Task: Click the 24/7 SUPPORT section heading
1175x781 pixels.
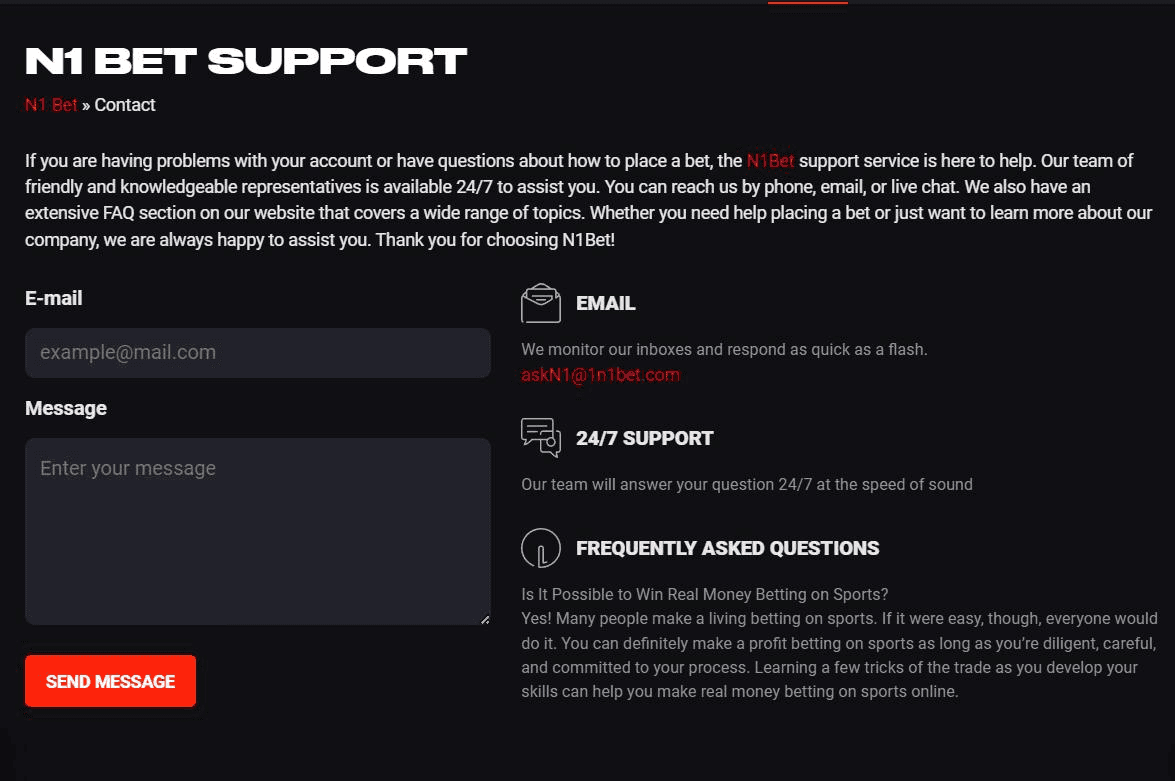Action: pos(644,438)
